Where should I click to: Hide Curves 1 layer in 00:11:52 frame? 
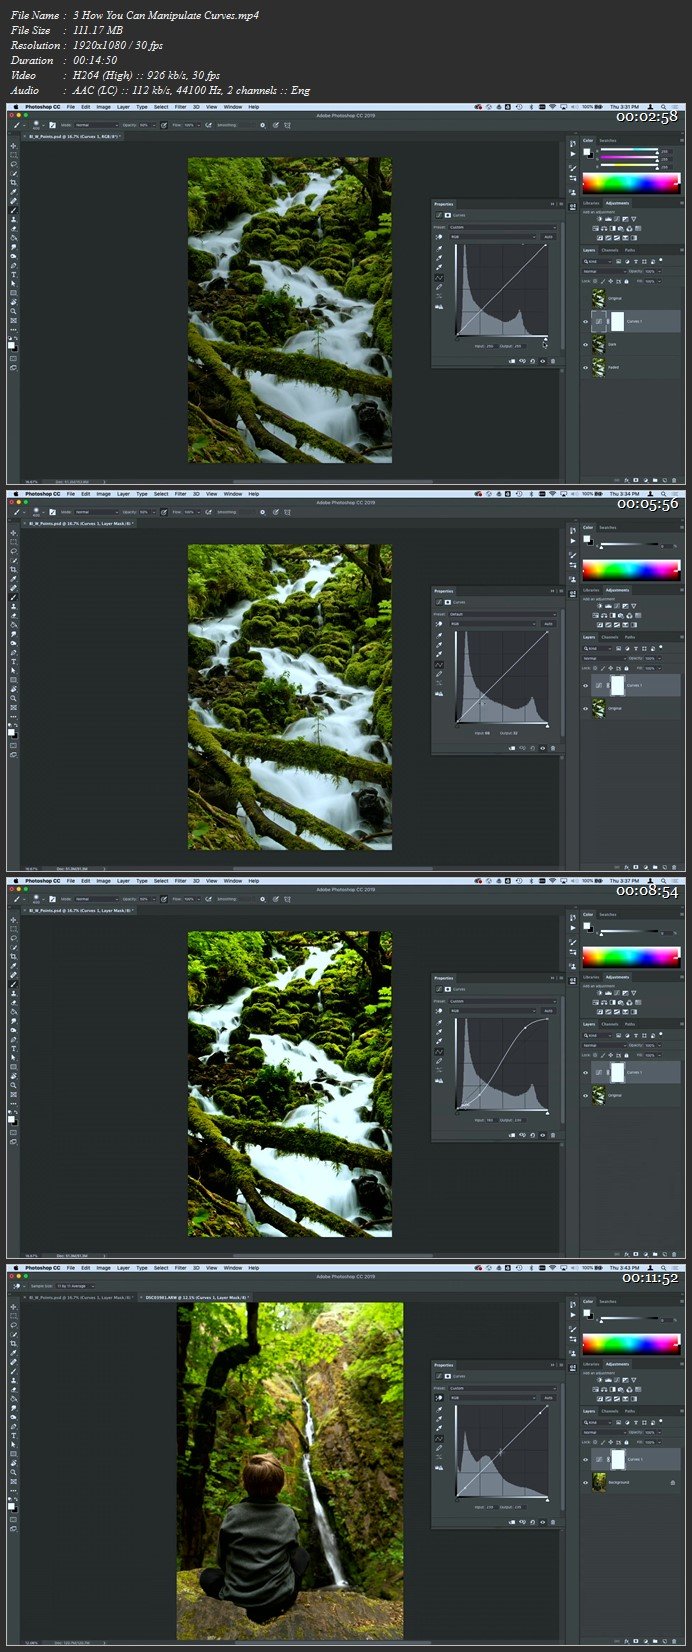tap(585, 1459)
